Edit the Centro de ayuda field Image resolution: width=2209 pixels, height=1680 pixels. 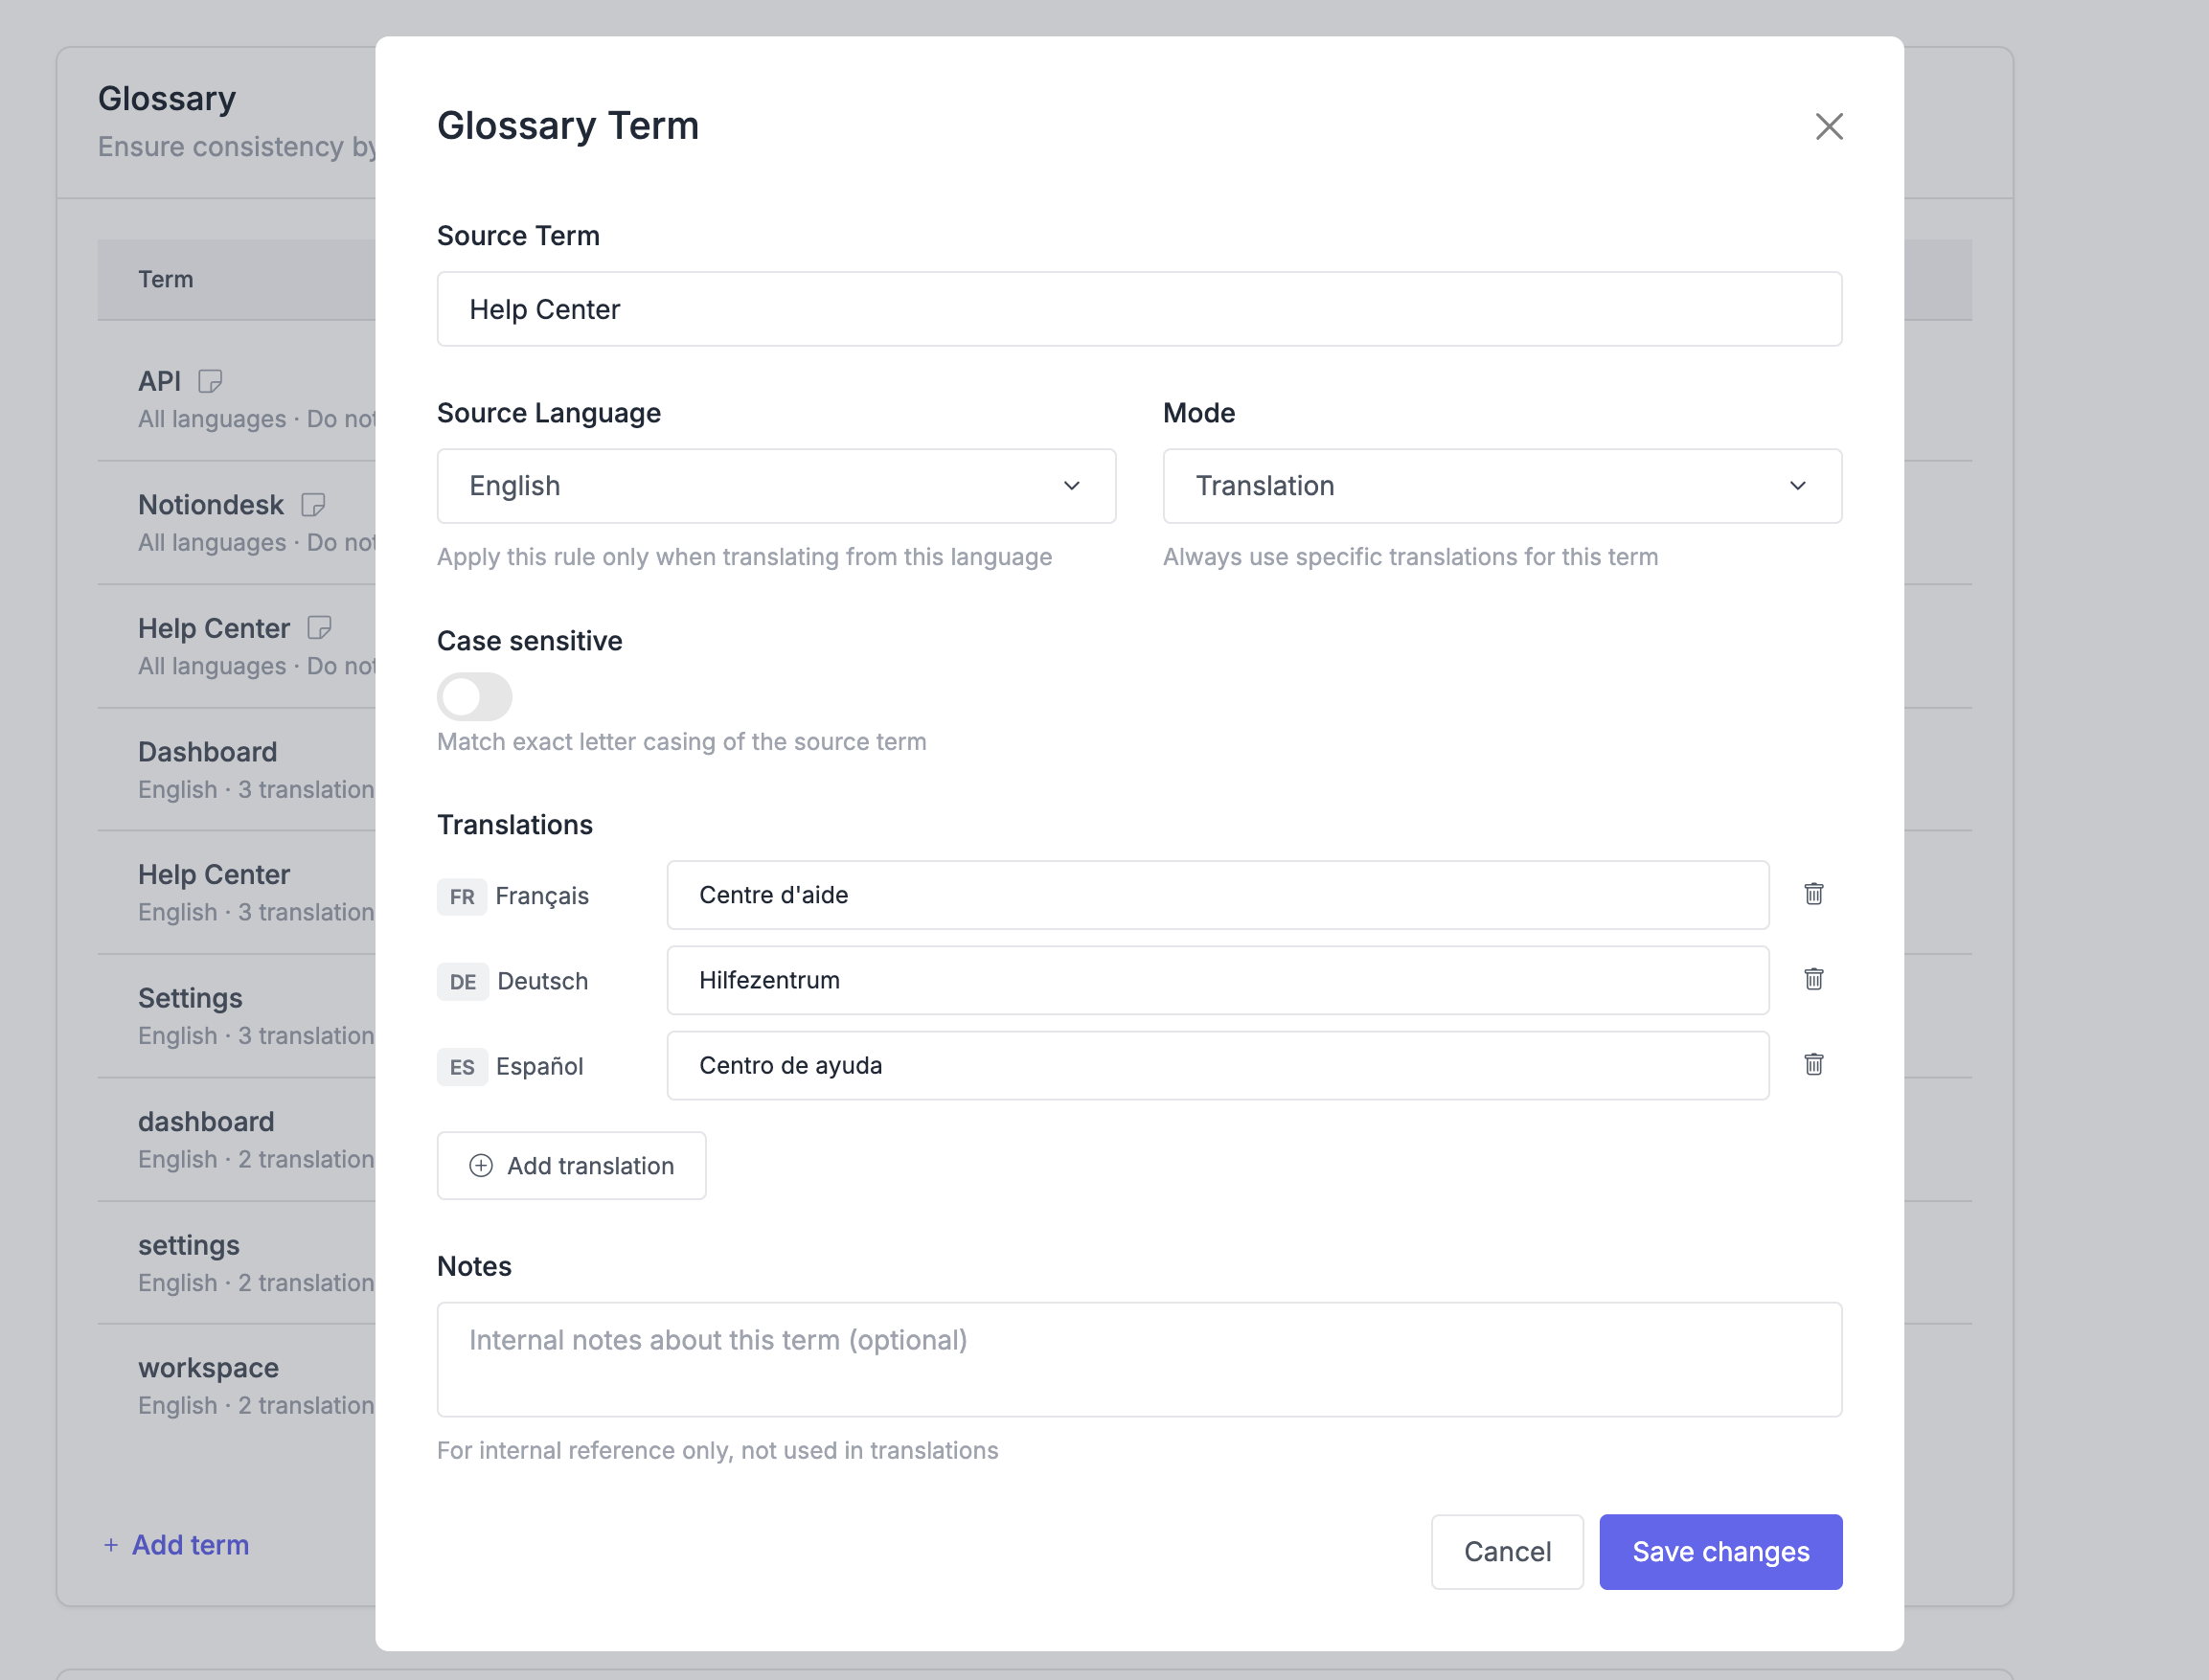point(1216,1065)
